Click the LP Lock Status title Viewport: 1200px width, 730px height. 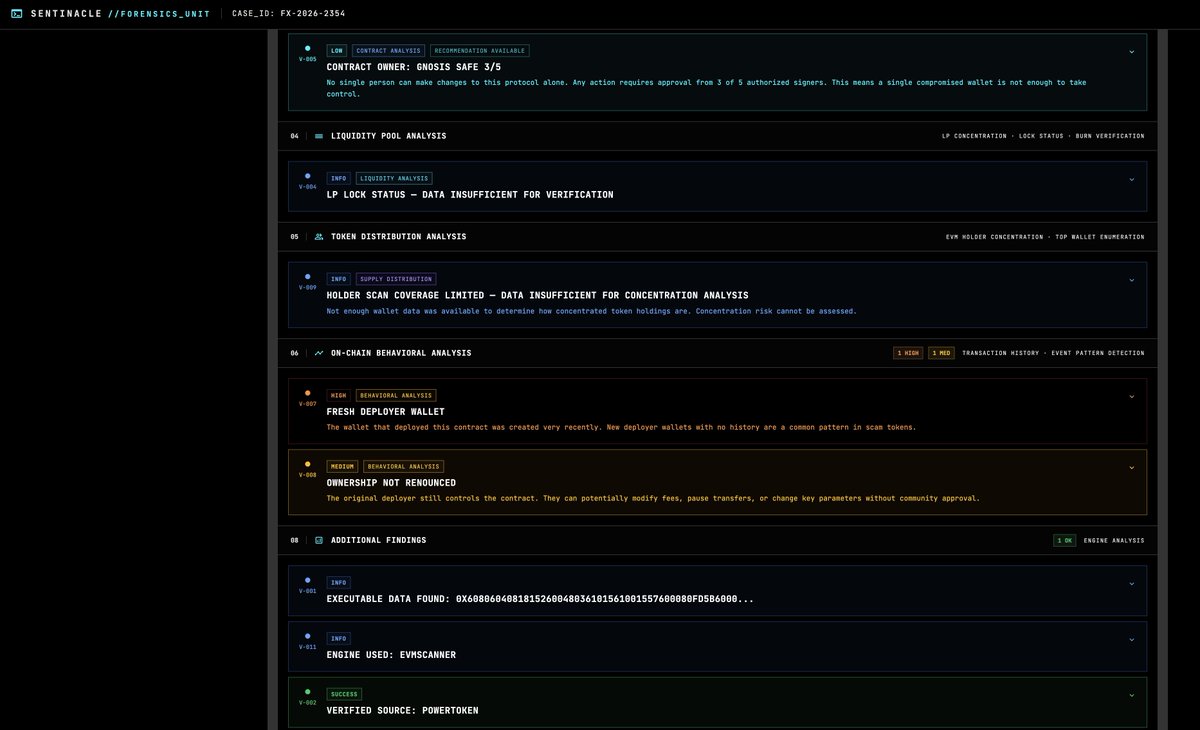pyautogui.click(x=470, y=195)
